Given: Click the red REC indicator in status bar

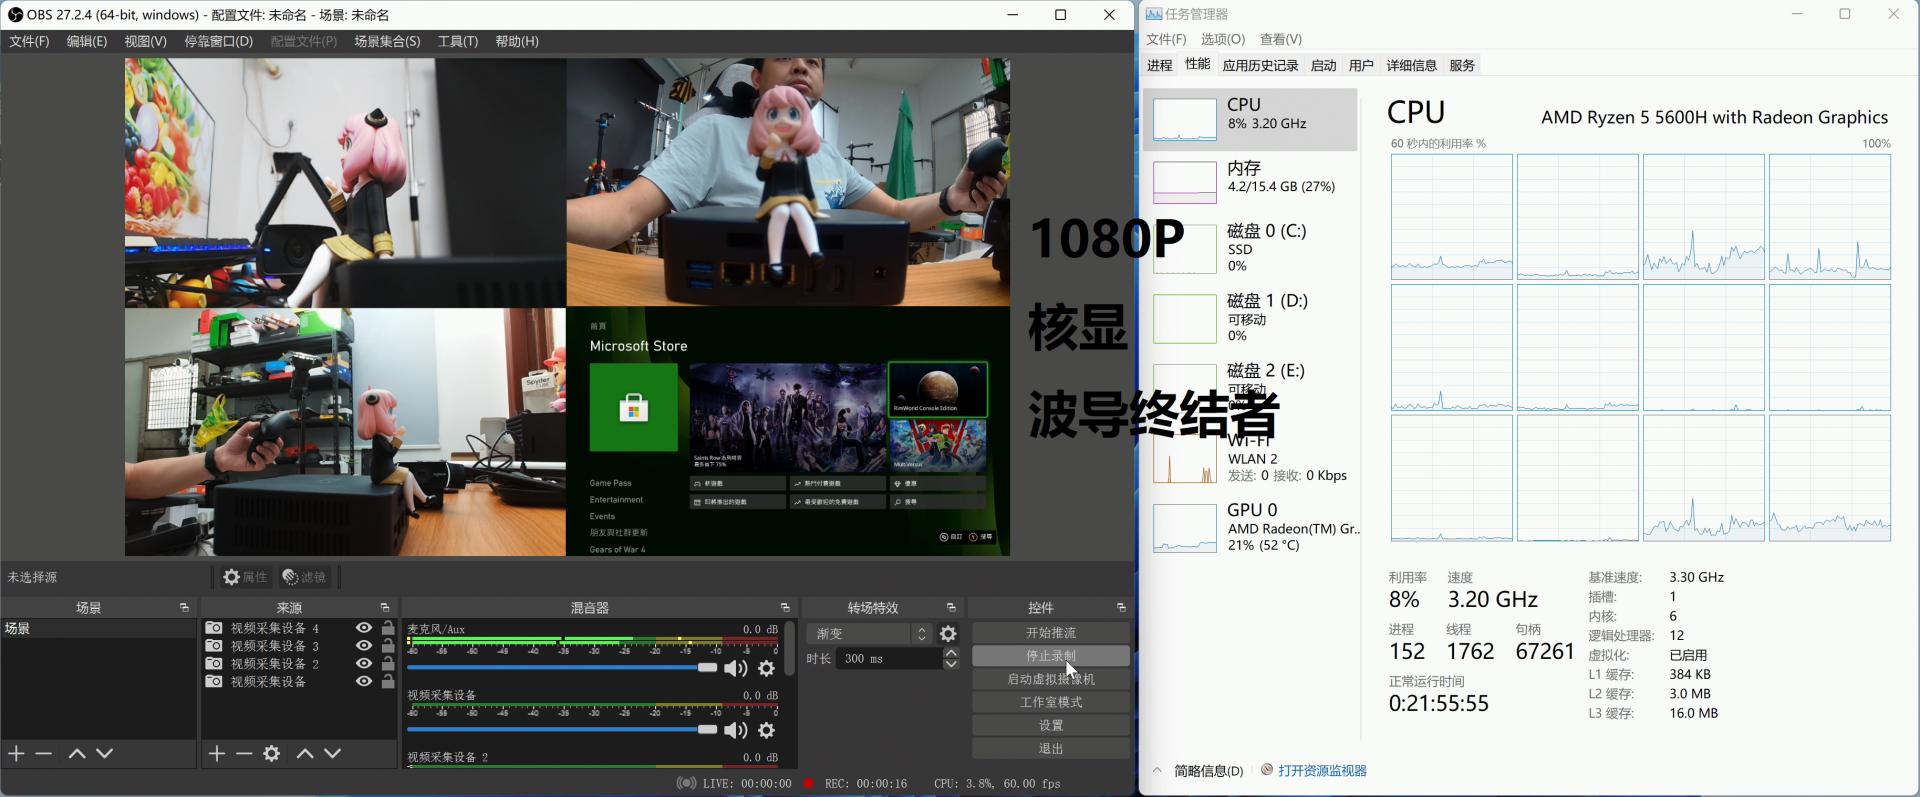Looking at the screenshot, I should point(808,783).
